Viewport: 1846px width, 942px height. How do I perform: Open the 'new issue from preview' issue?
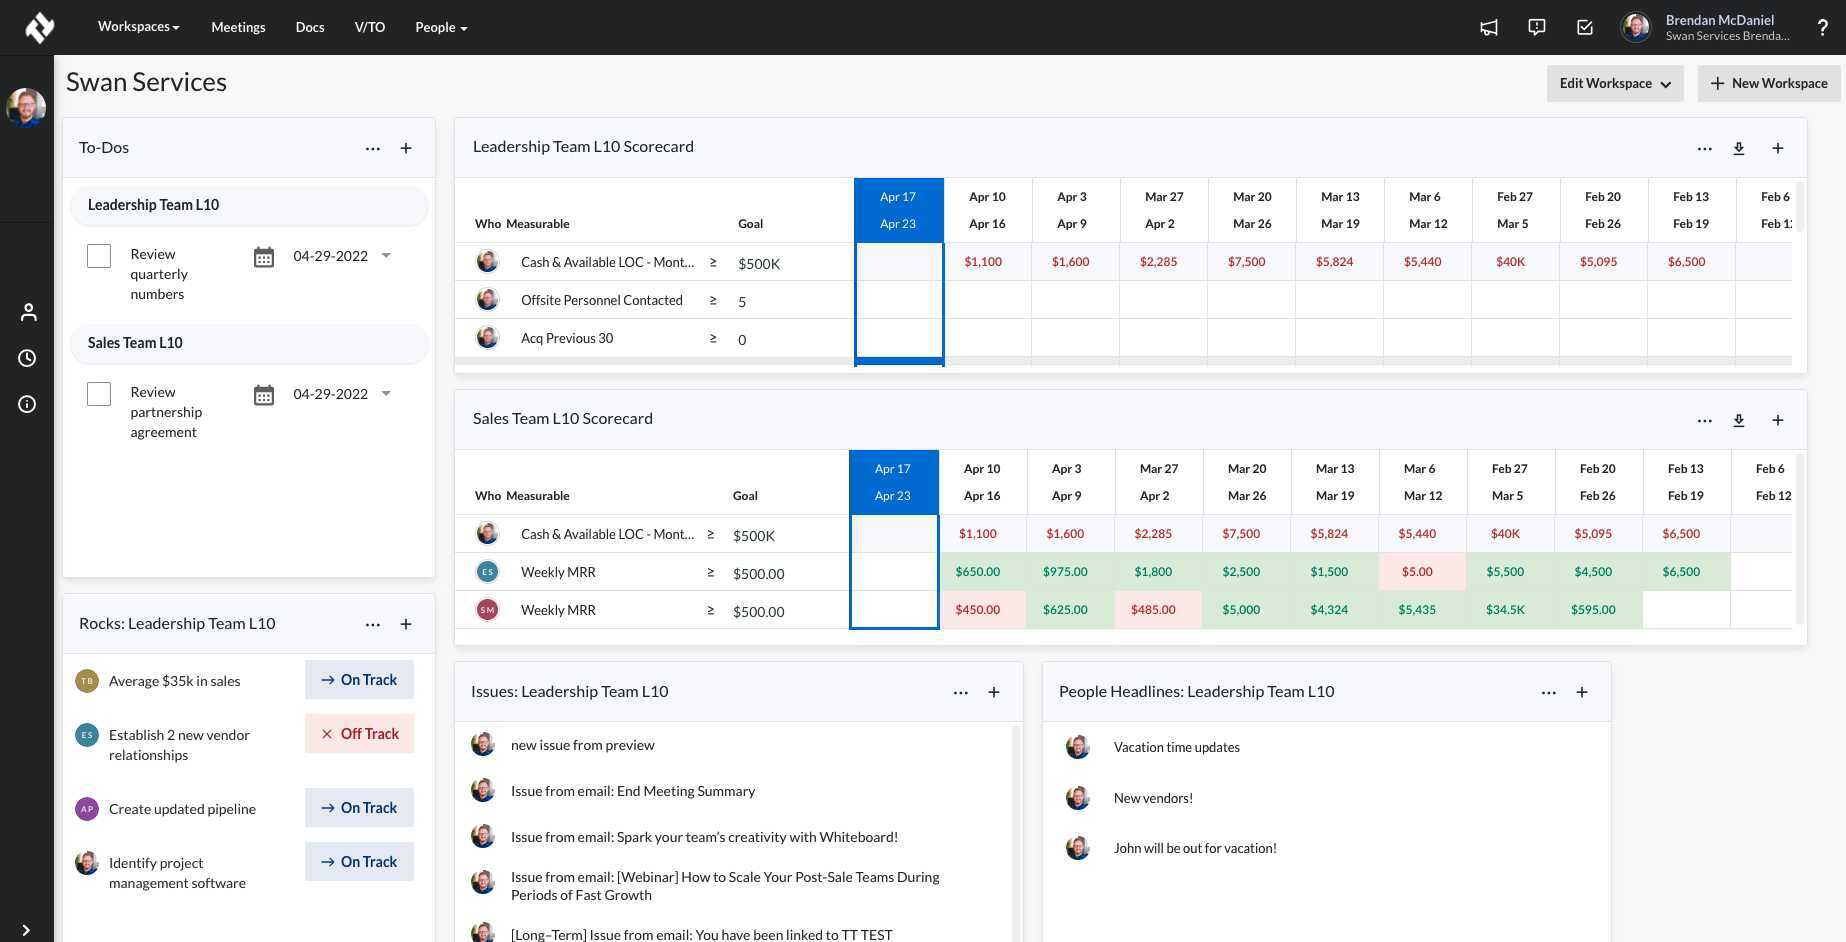(x=582, y=745)
